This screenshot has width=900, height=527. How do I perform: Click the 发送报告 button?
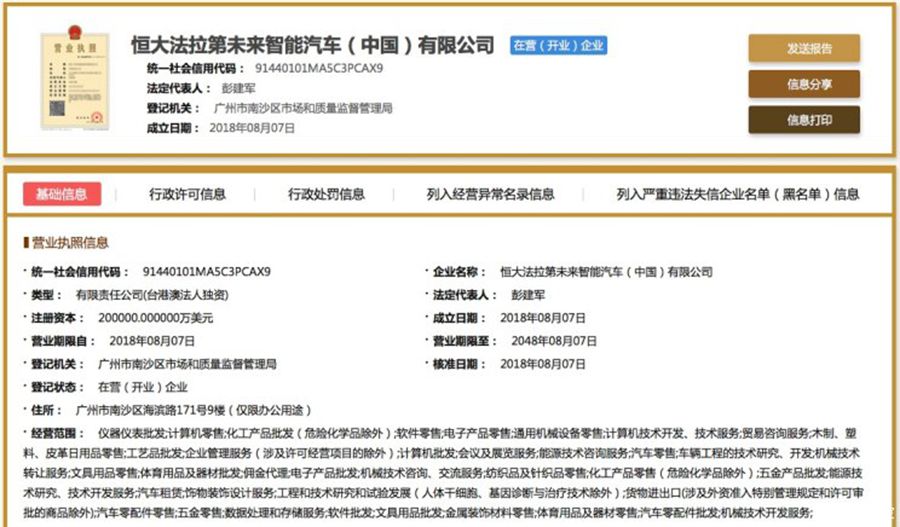point(803,49)
